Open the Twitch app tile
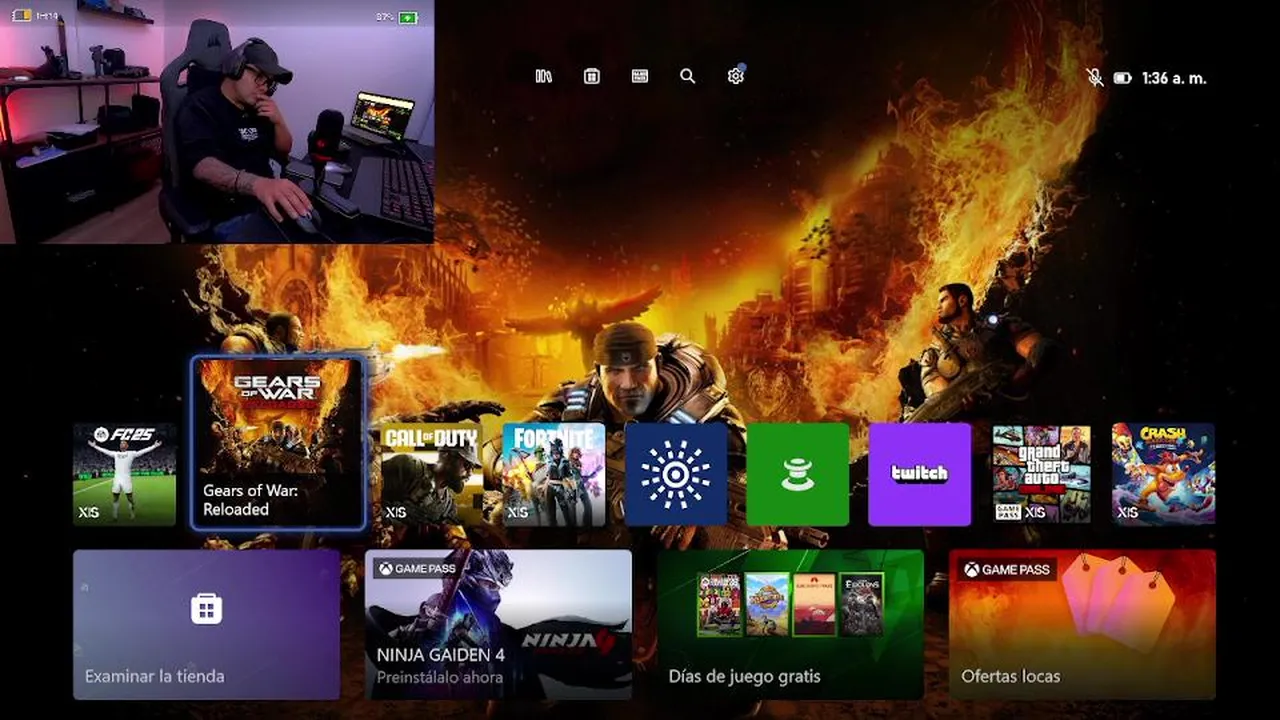This screenshot has height=720, width=1280. coord(920,474)
